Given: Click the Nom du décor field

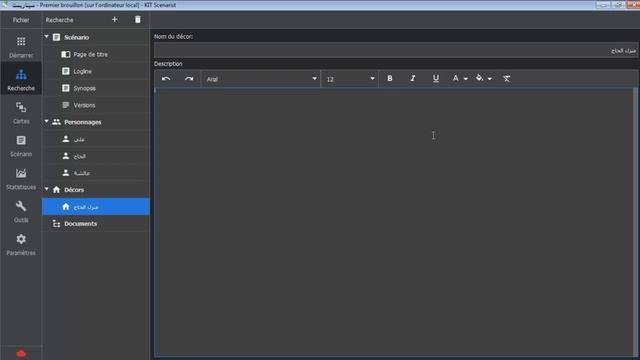Looking at the screenshot, I should 396,51.
